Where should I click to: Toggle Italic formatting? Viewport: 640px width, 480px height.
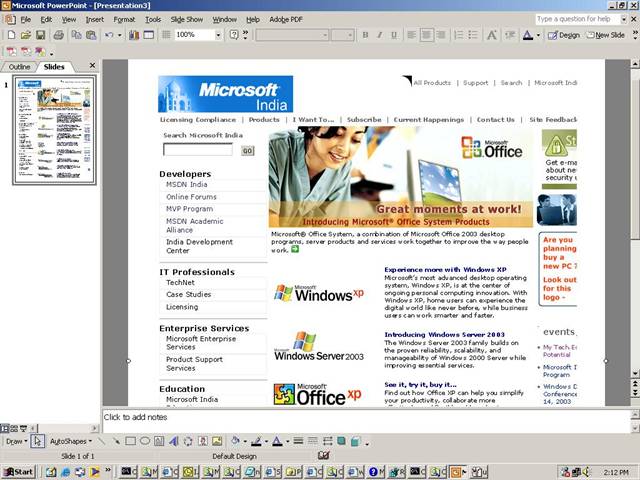click(x=380, y=35)
